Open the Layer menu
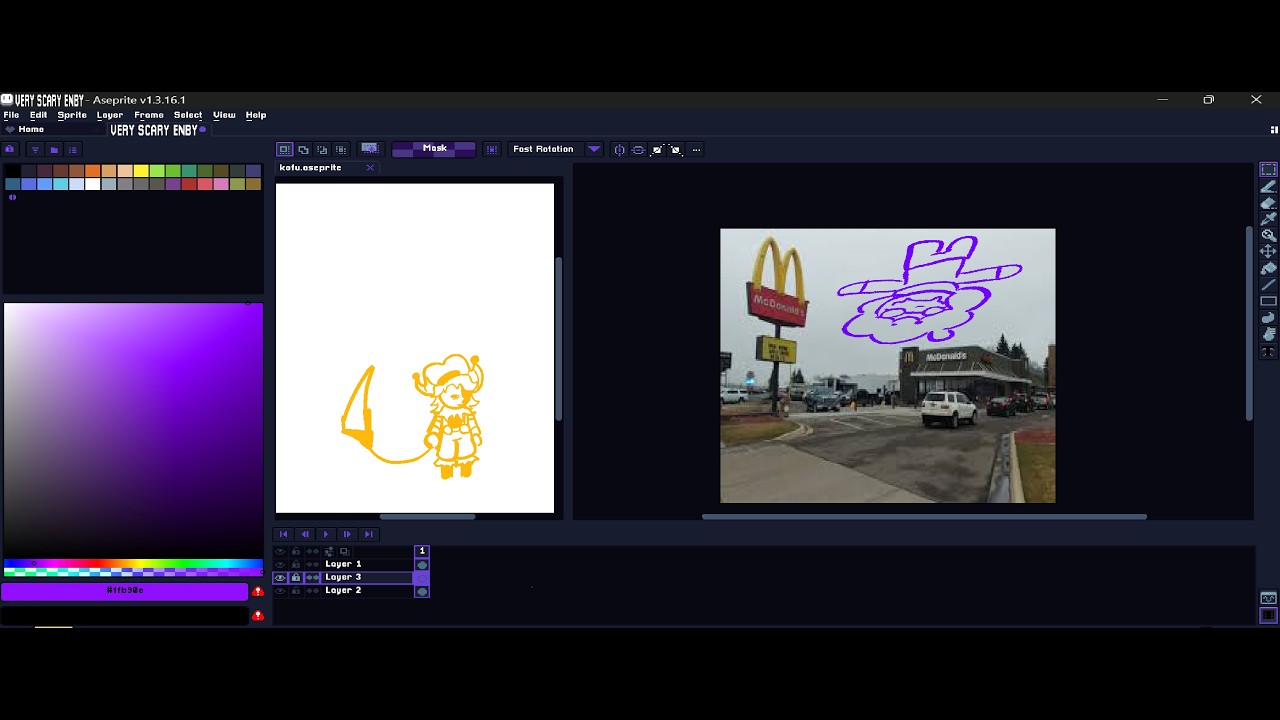 pyautogui.click(x=110, y=115)
